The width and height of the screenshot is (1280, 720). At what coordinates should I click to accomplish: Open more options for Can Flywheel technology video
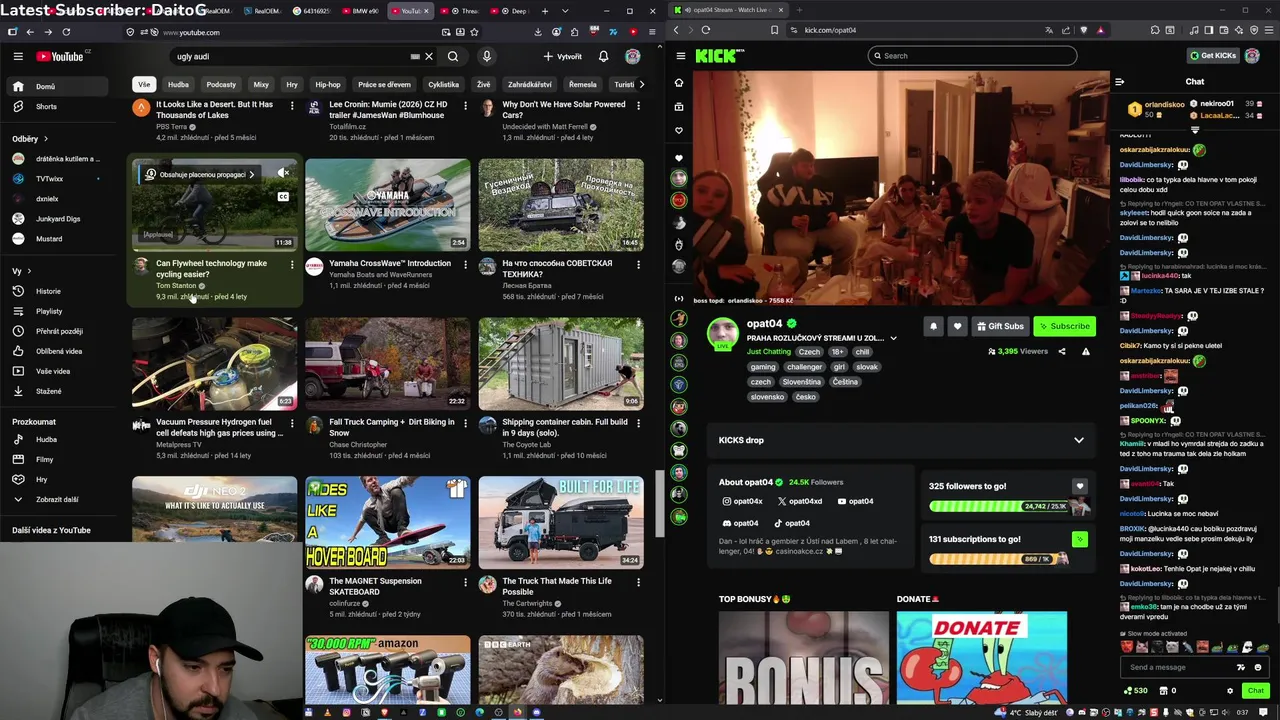click(x=292, y=265)
